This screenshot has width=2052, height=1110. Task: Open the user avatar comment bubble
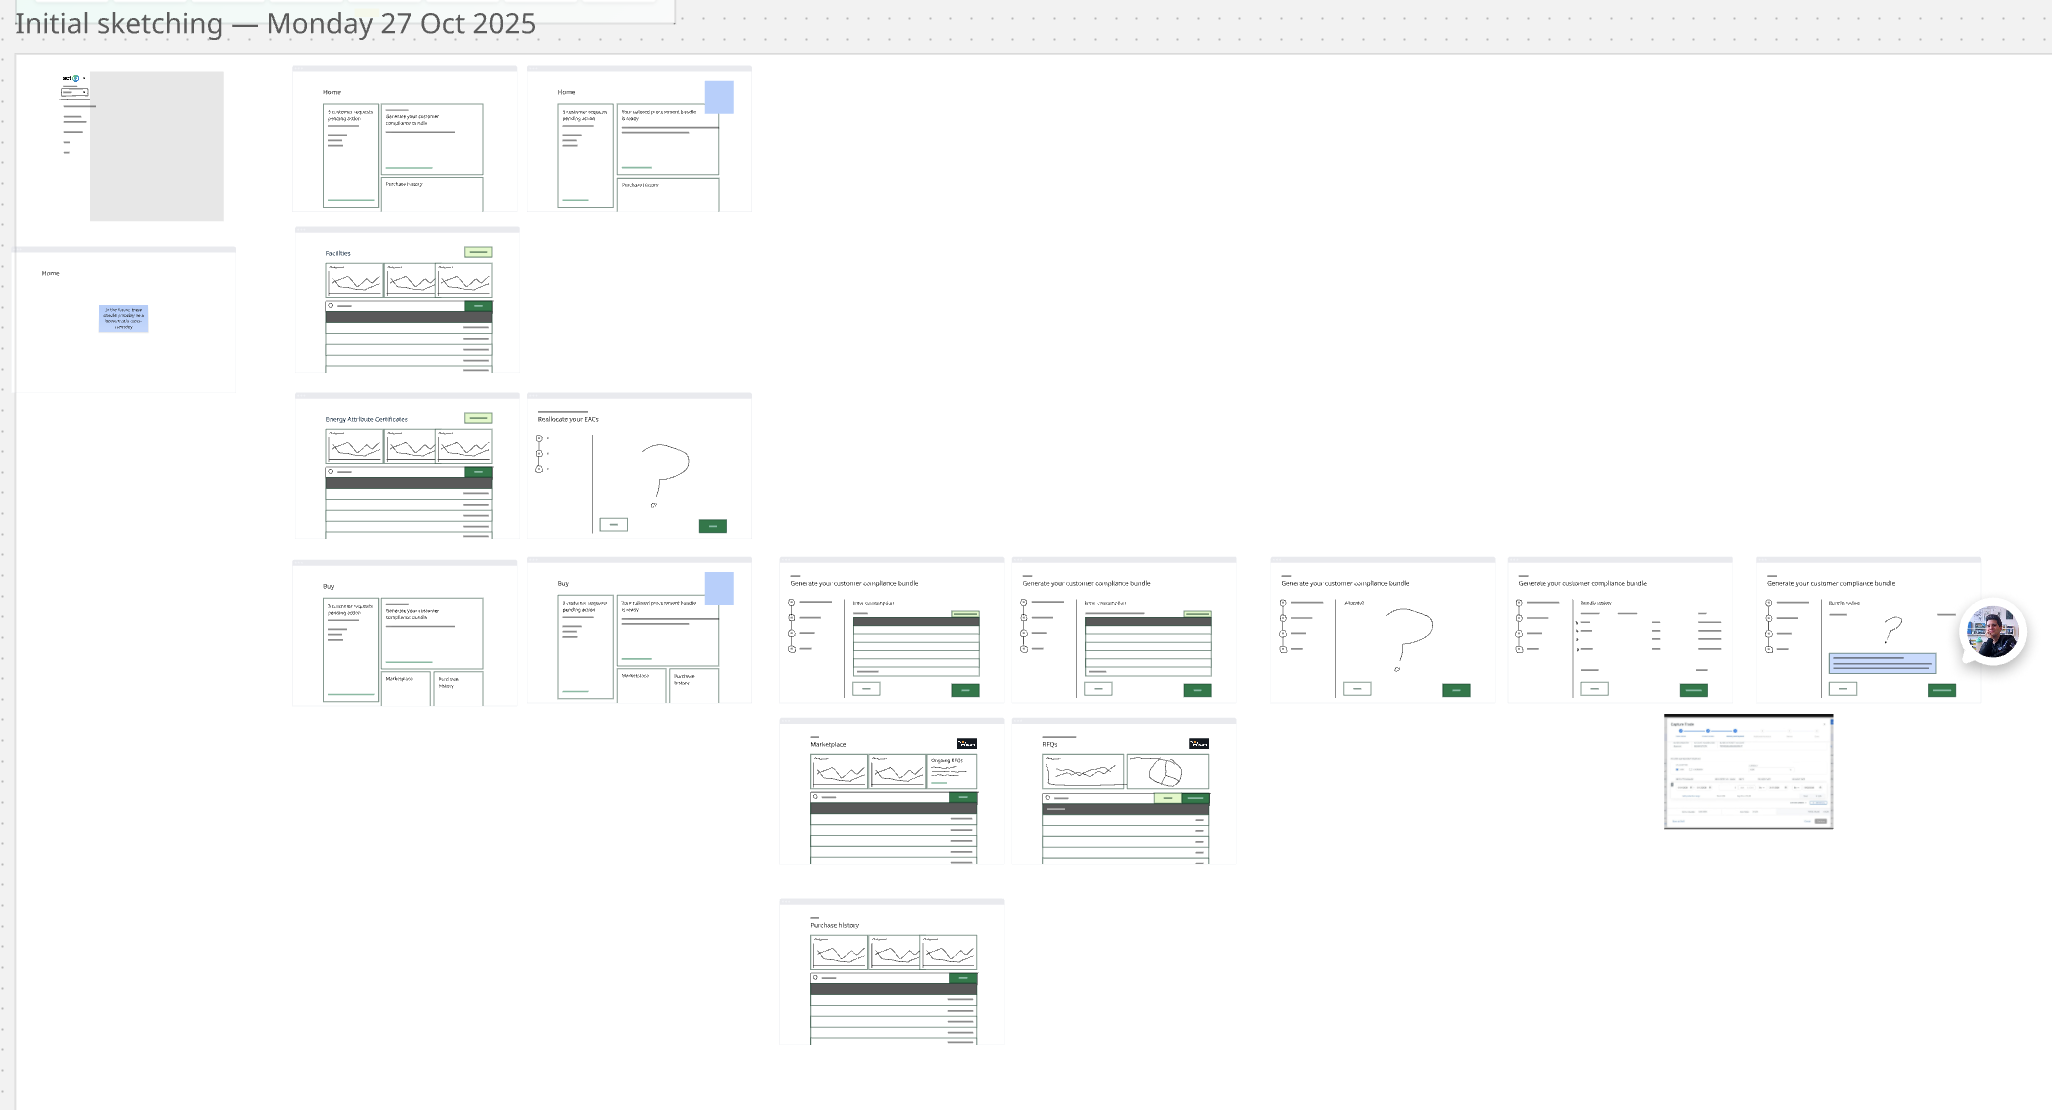[x=1992, y=632]
